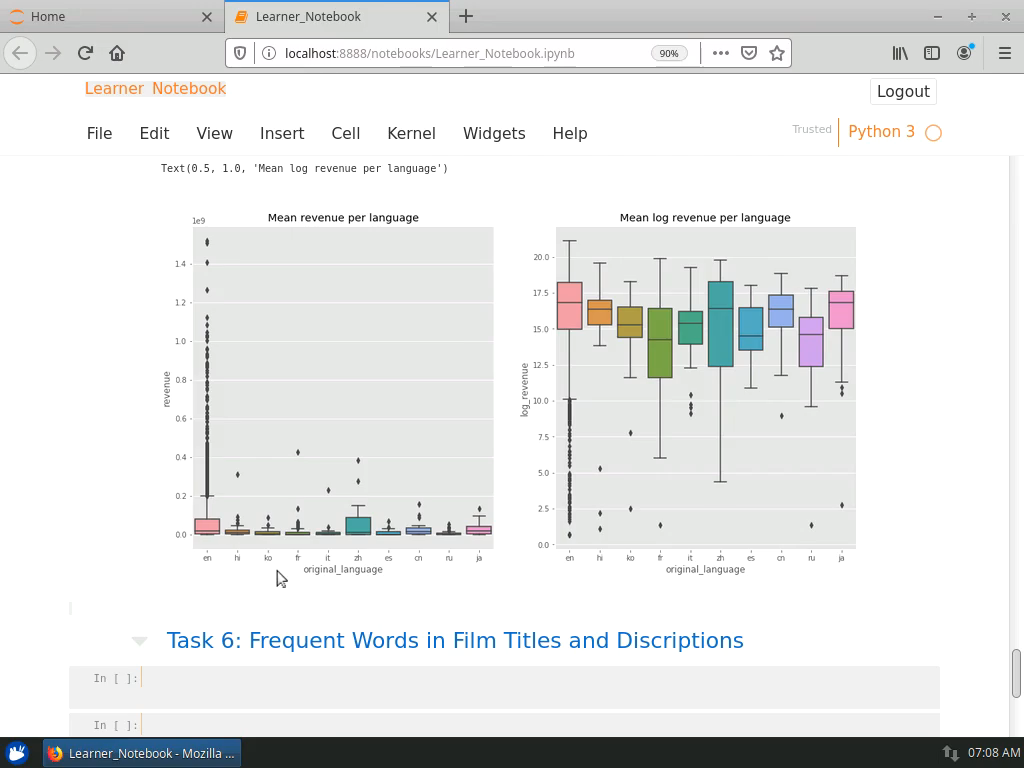The height and width of the screenshot is (768, 1024).
Task: Save page to Pocket icon
Action: coord(748,53)
